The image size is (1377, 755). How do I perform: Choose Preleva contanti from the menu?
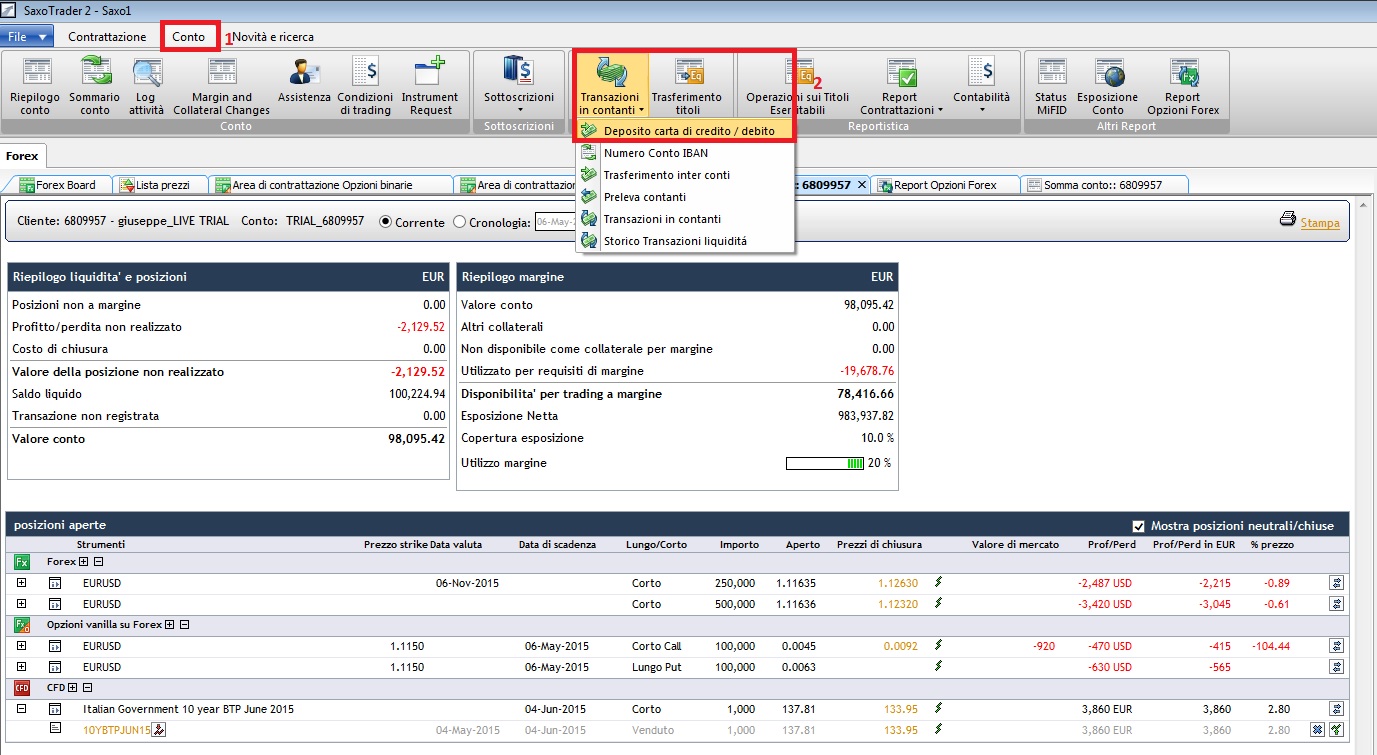[x=686, y=197]
